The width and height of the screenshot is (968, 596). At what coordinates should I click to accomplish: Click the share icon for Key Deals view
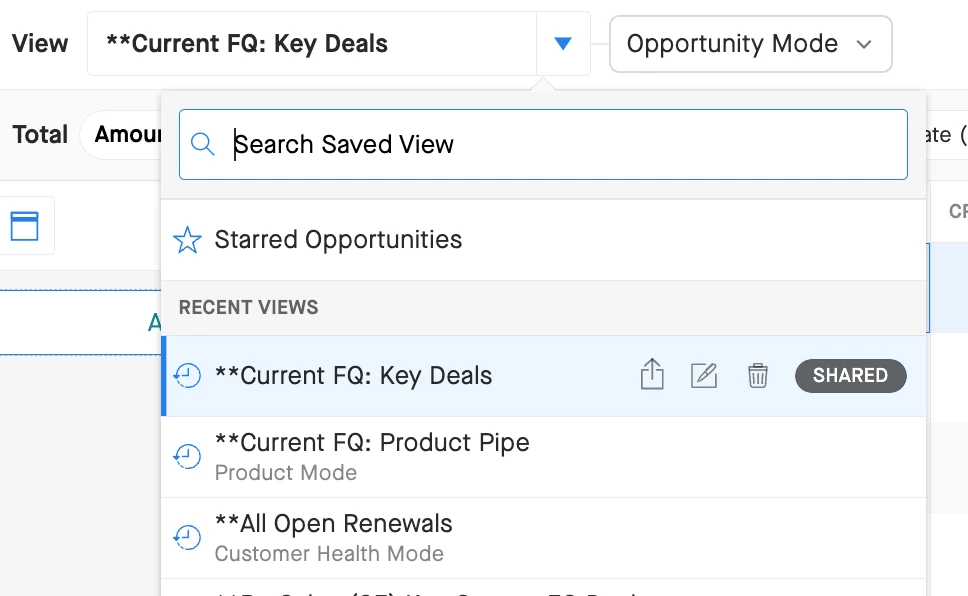coord(652,376)
